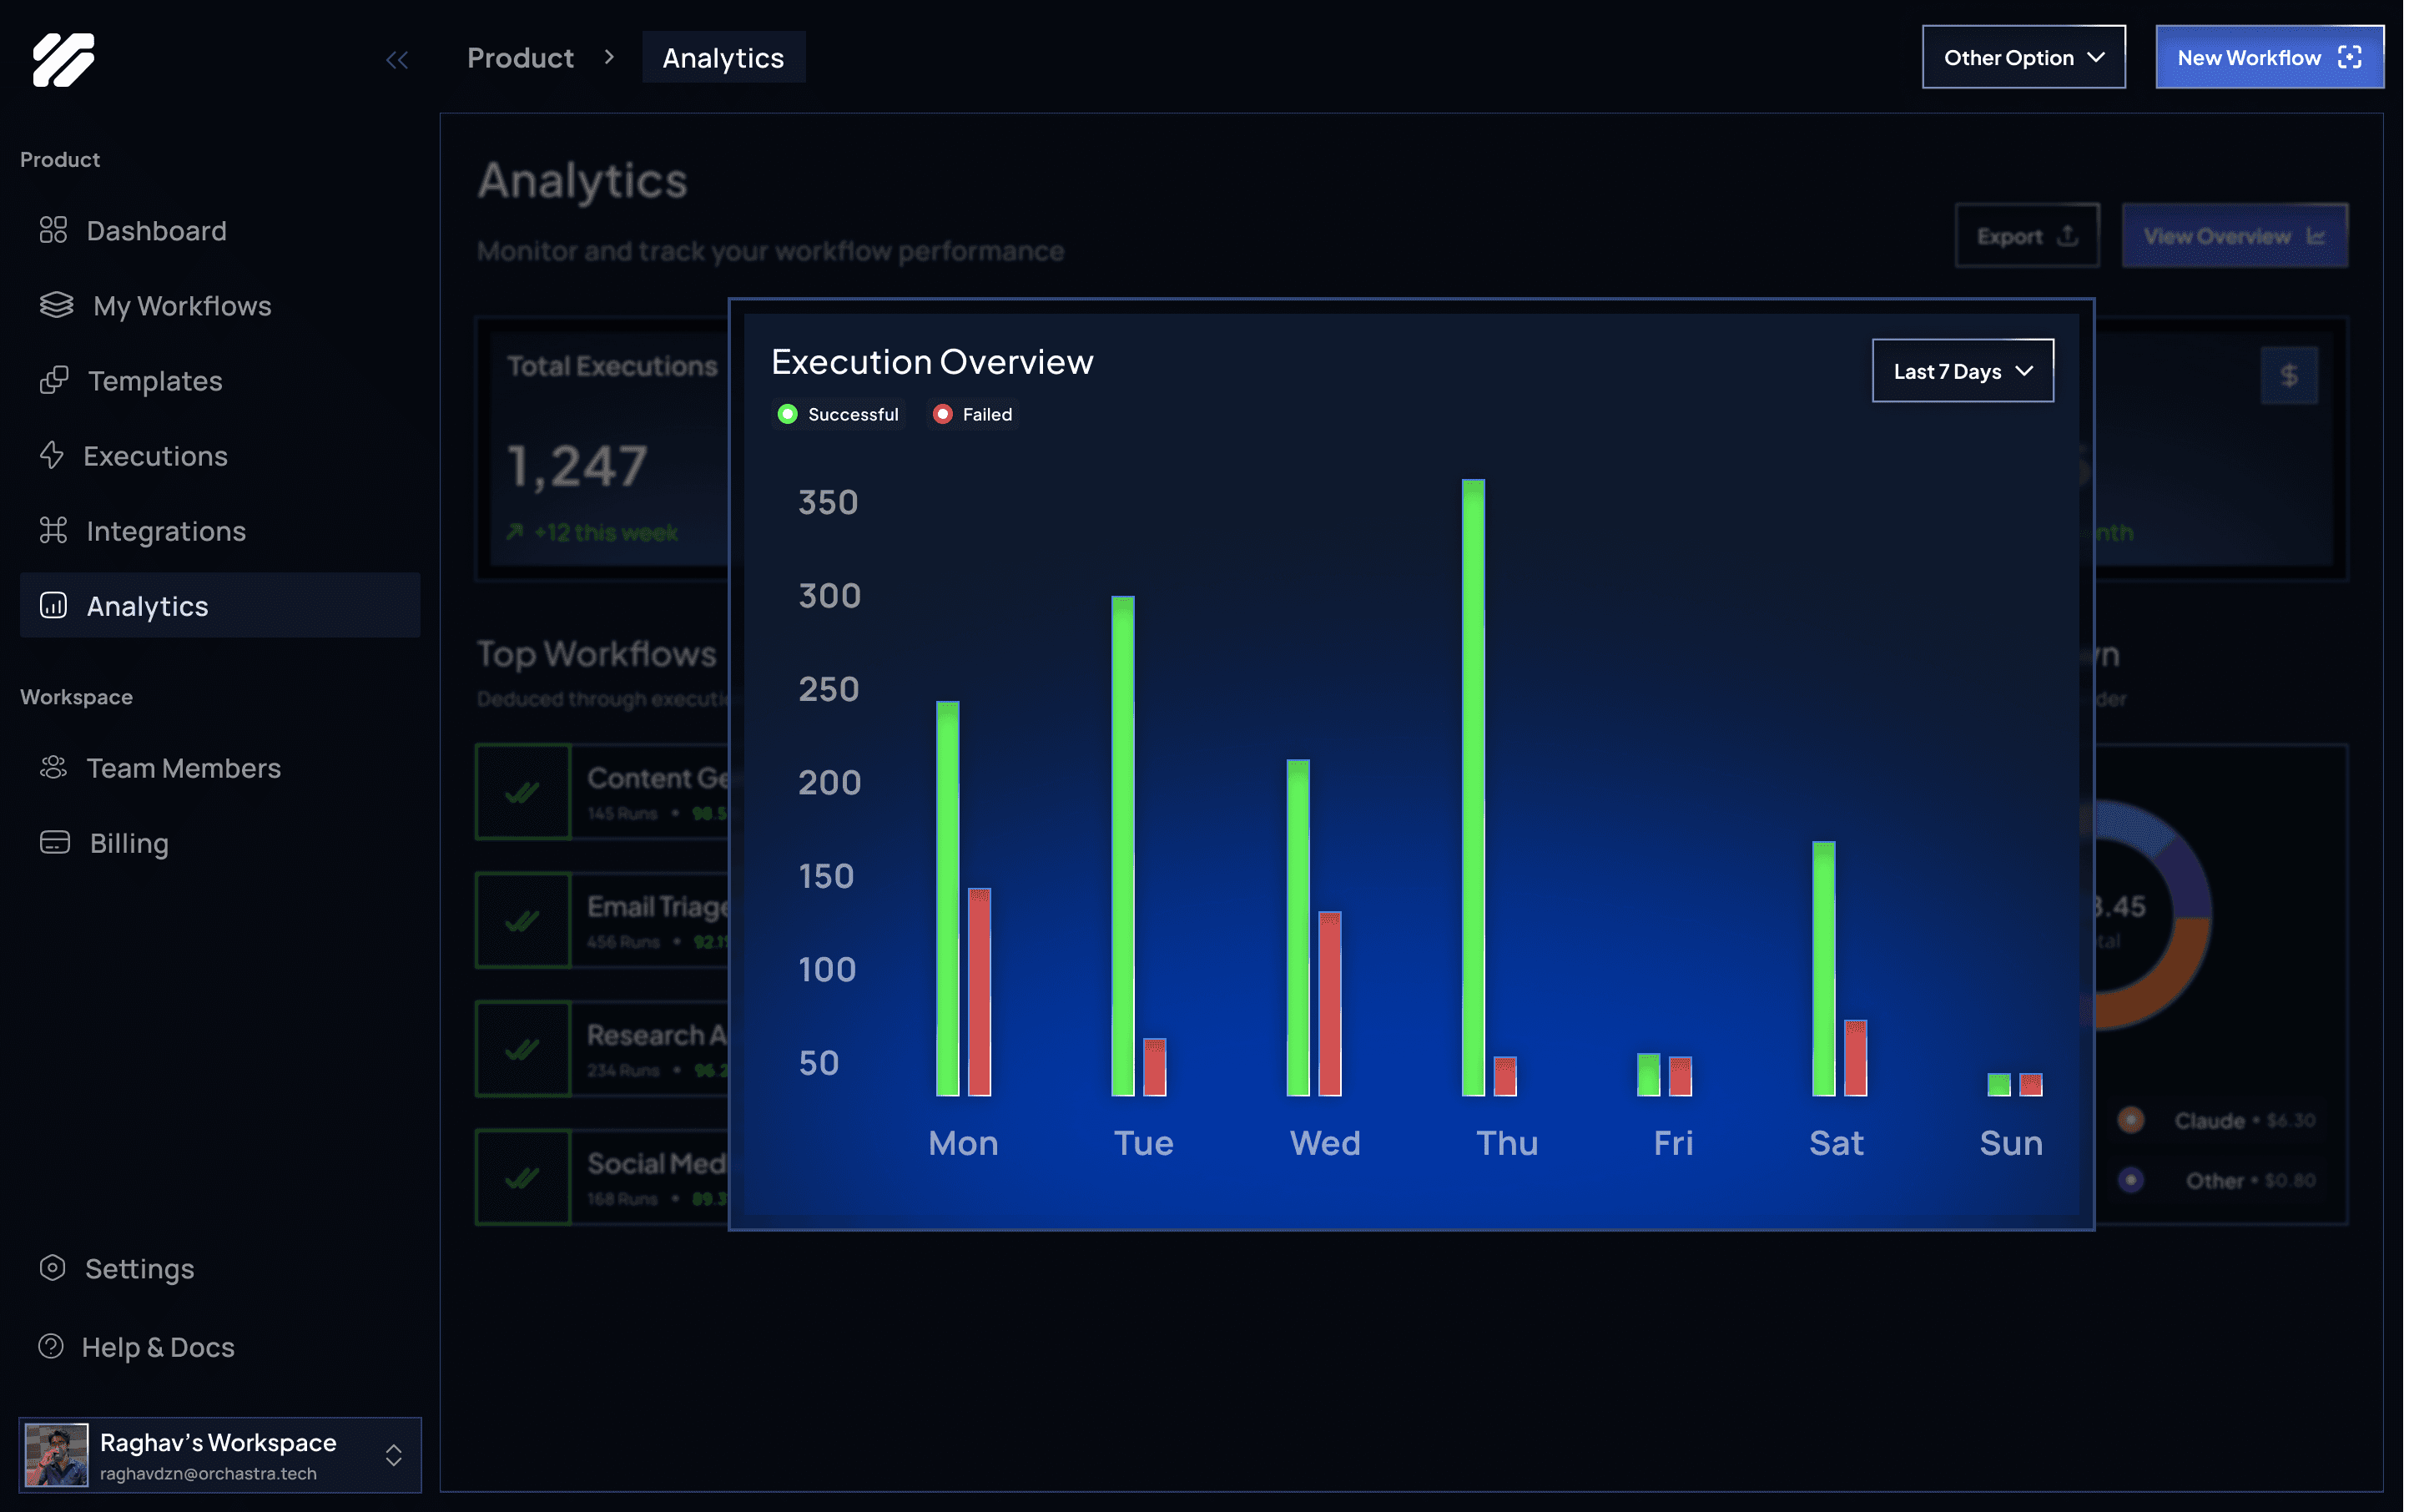
Task: Open Settings from the sidebar
Action: [139, 1268]
